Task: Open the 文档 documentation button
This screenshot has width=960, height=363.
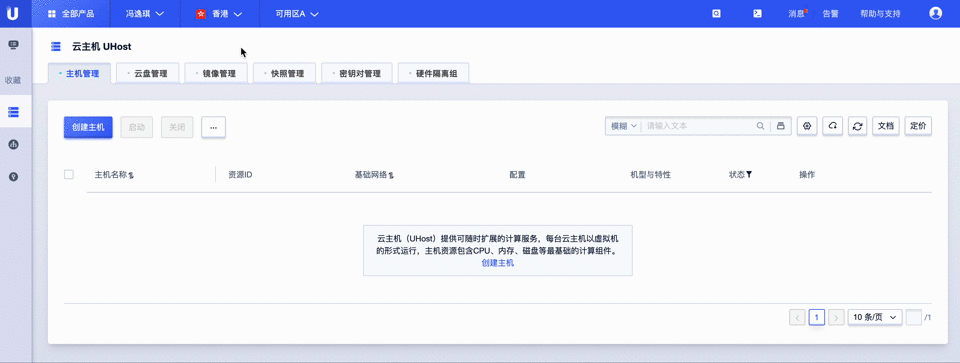Action: (886, 126)
